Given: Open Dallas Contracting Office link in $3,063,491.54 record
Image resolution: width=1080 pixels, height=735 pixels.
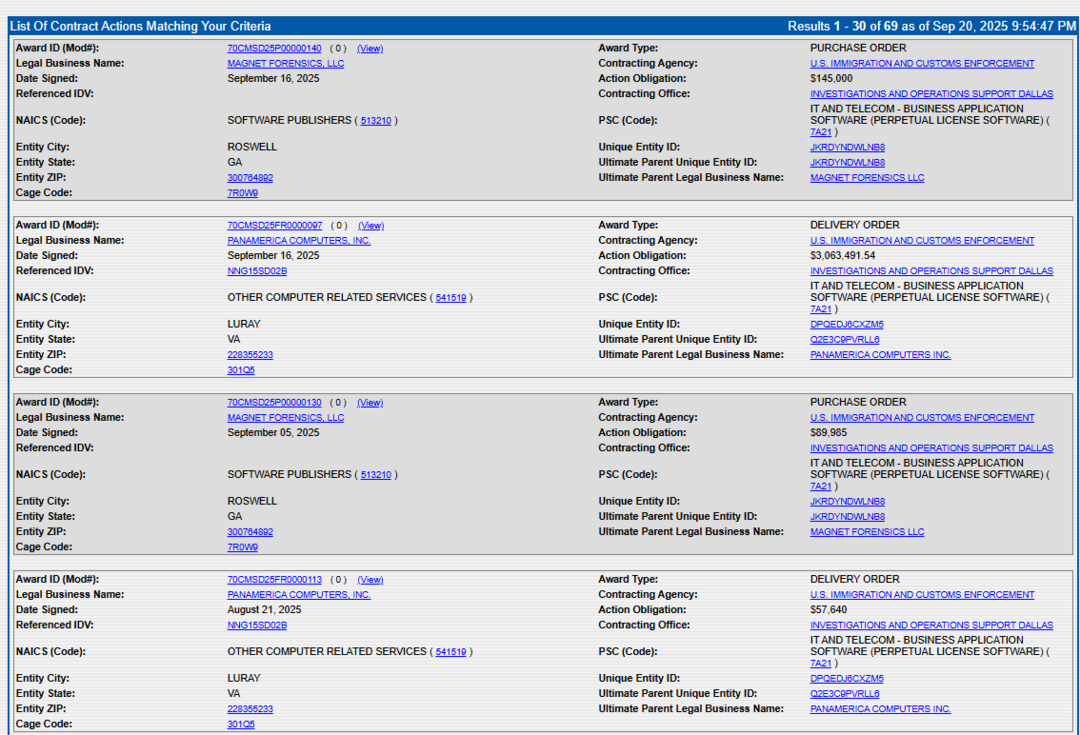Looking at the screenshot, I should click(x=931, y=271).
